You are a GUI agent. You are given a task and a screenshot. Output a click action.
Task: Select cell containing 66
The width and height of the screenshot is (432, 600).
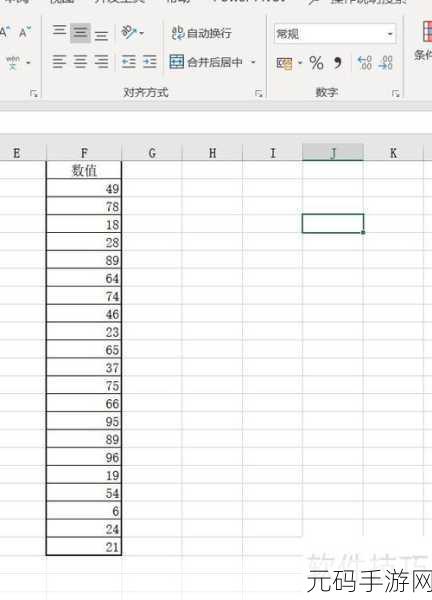(x=84, y=403)
